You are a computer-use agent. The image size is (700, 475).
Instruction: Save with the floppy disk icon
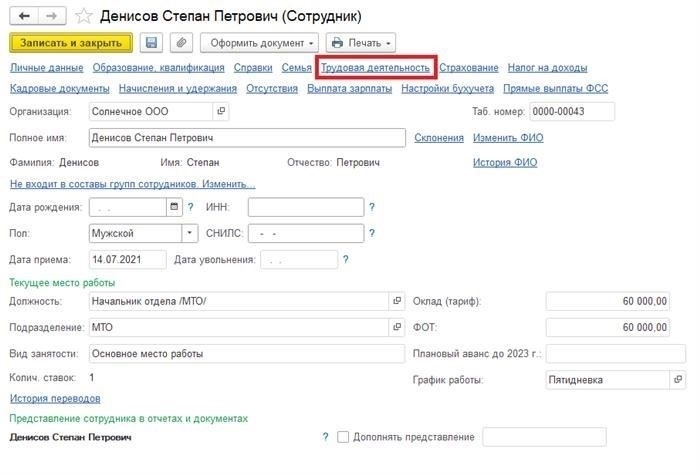151,43
